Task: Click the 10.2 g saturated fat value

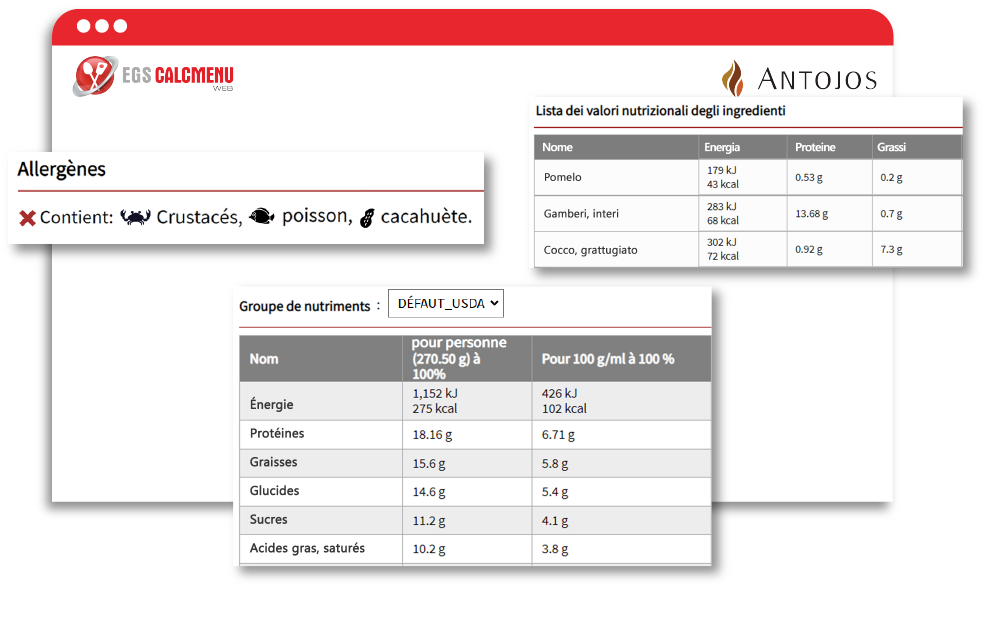Action: click(x=429, y=549)
